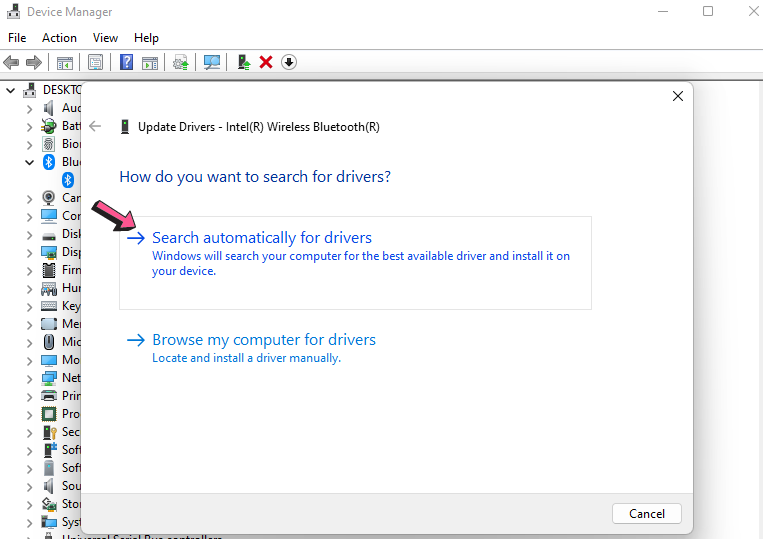Select the Computer tree row
This screenshot has height=539, width=763.
61,216
